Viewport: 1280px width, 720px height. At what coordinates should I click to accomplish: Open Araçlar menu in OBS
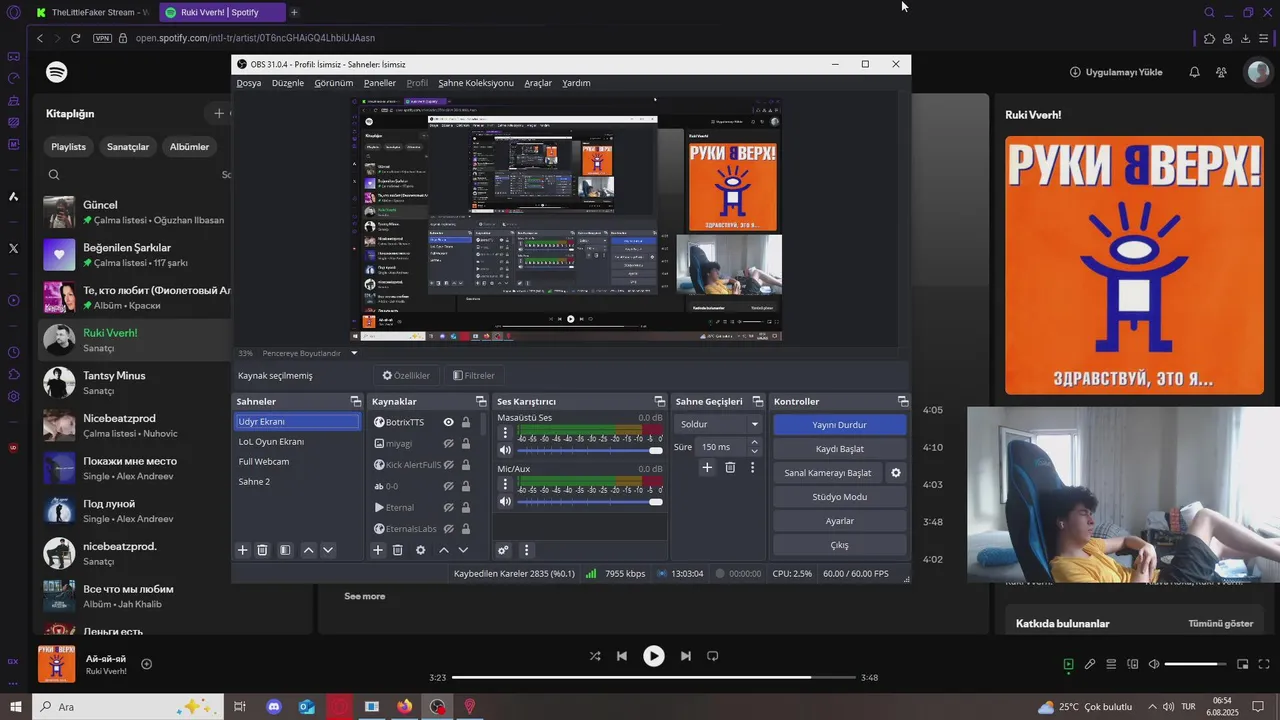[538, 83]
